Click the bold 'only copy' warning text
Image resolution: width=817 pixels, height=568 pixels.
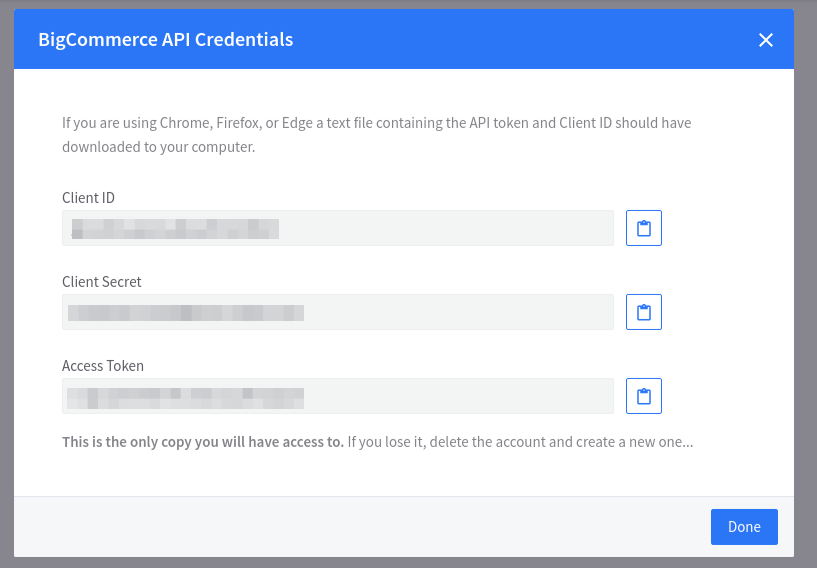(203, 442)
